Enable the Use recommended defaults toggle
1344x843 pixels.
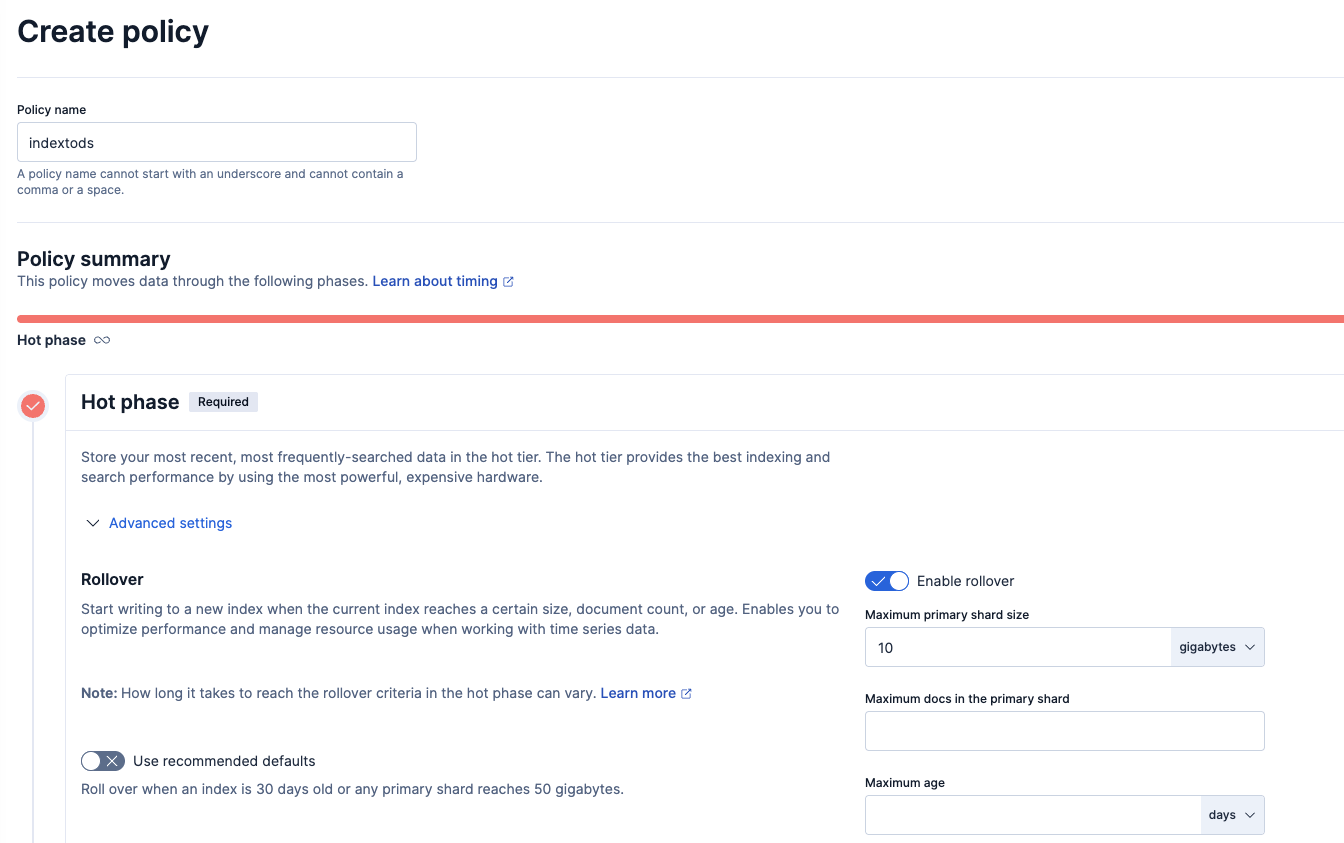pyautogui.click(x=102, y=760)
